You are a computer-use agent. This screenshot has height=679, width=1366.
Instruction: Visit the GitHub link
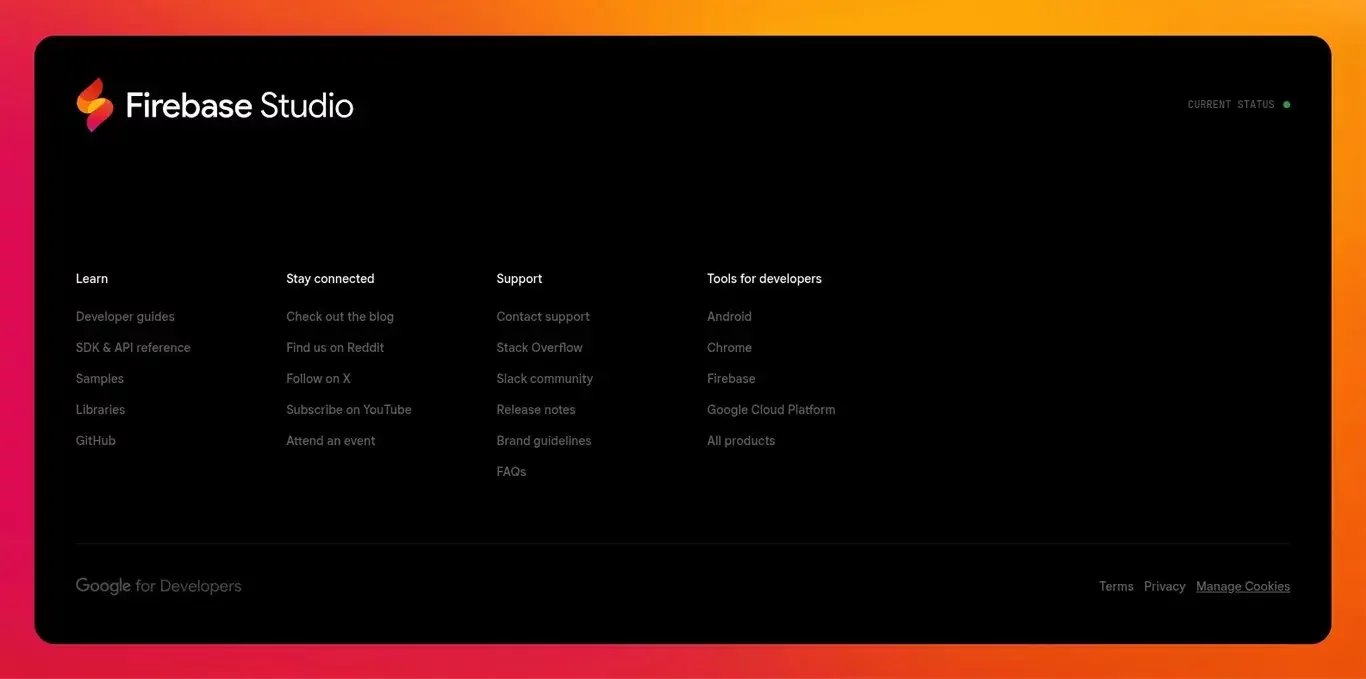(x=96, y=441)
